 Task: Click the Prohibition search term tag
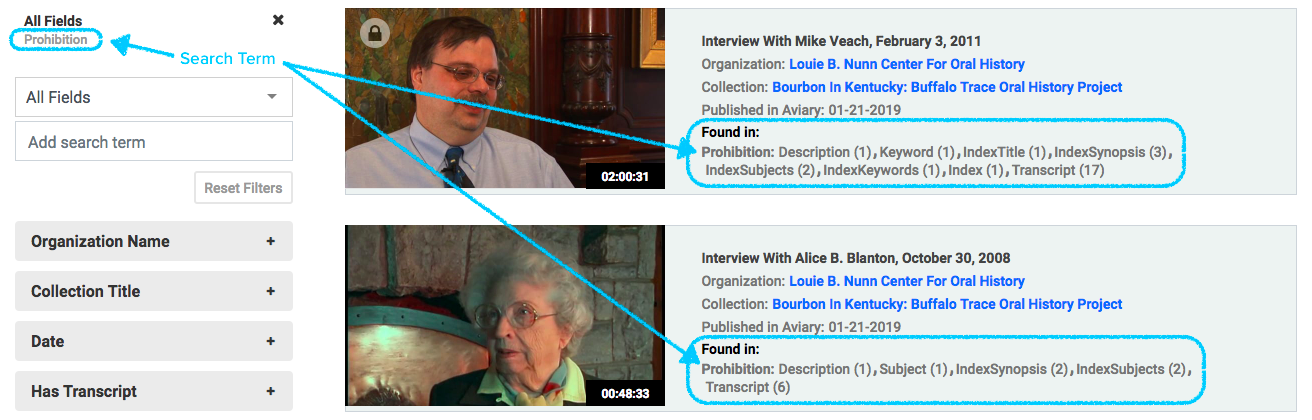coord(56,40)
